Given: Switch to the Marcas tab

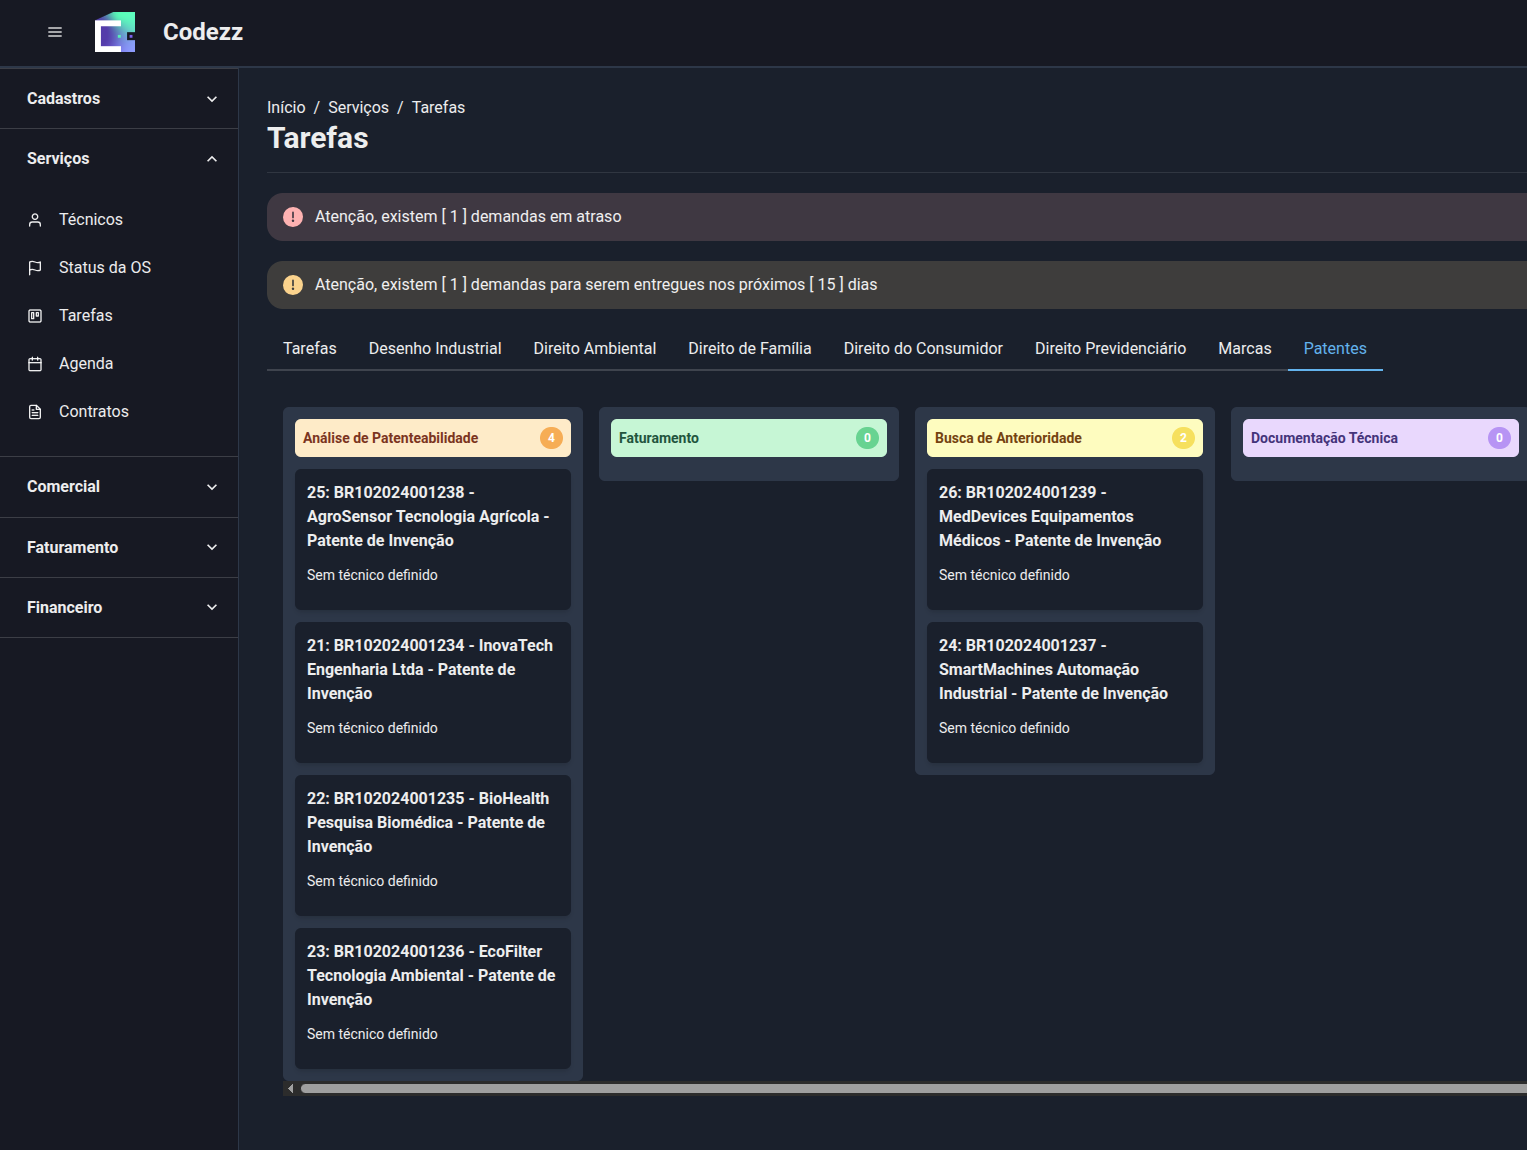Looking at the screenshot, I should click(x=1244, y=348).
